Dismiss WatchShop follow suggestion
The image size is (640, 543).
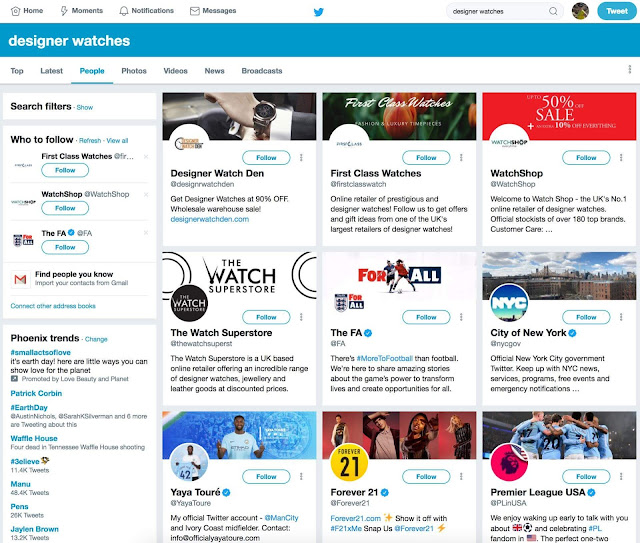click(146, 194)
